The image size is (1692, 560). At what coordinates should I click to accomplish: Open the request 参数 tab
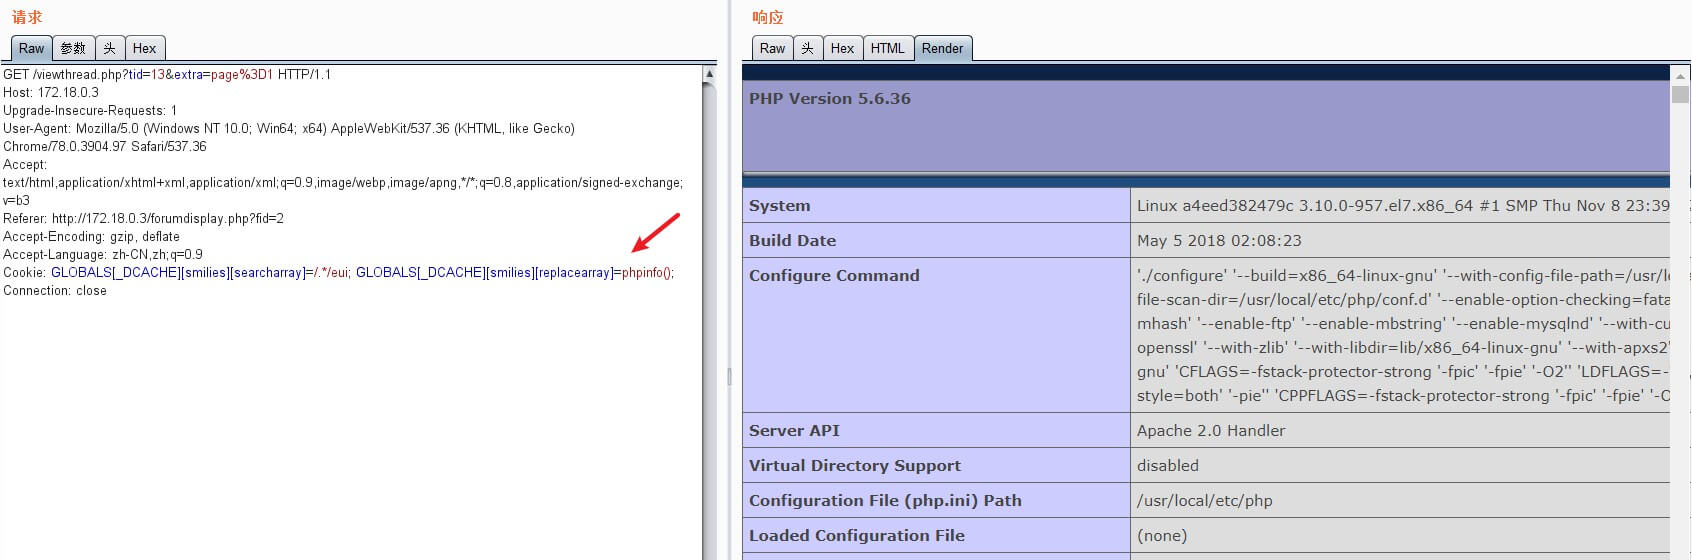tap(73, 48)
